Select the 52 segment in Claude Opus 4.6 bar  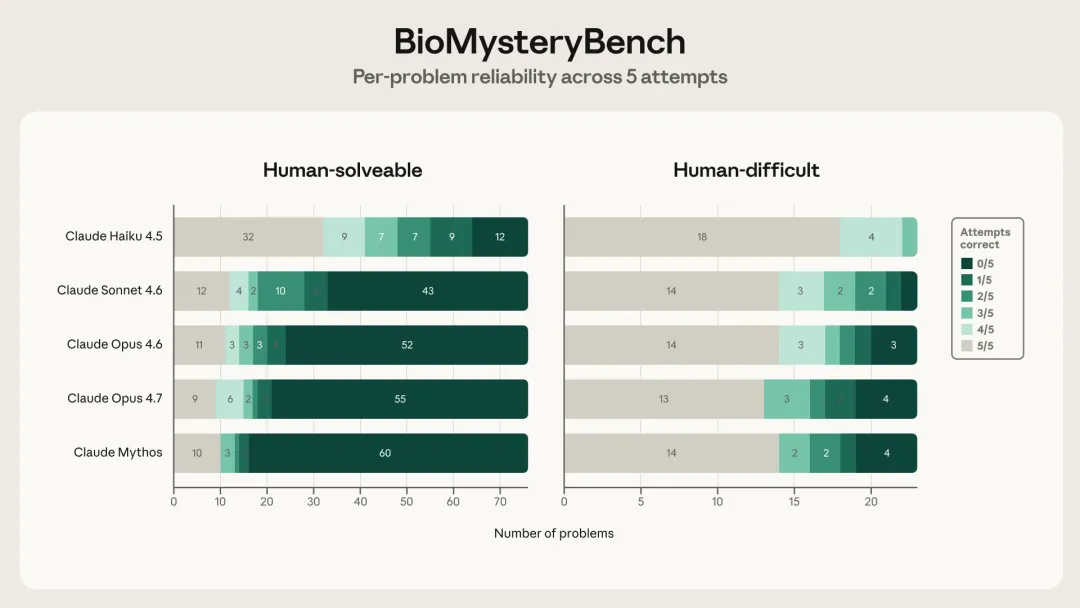coord(406,345)
